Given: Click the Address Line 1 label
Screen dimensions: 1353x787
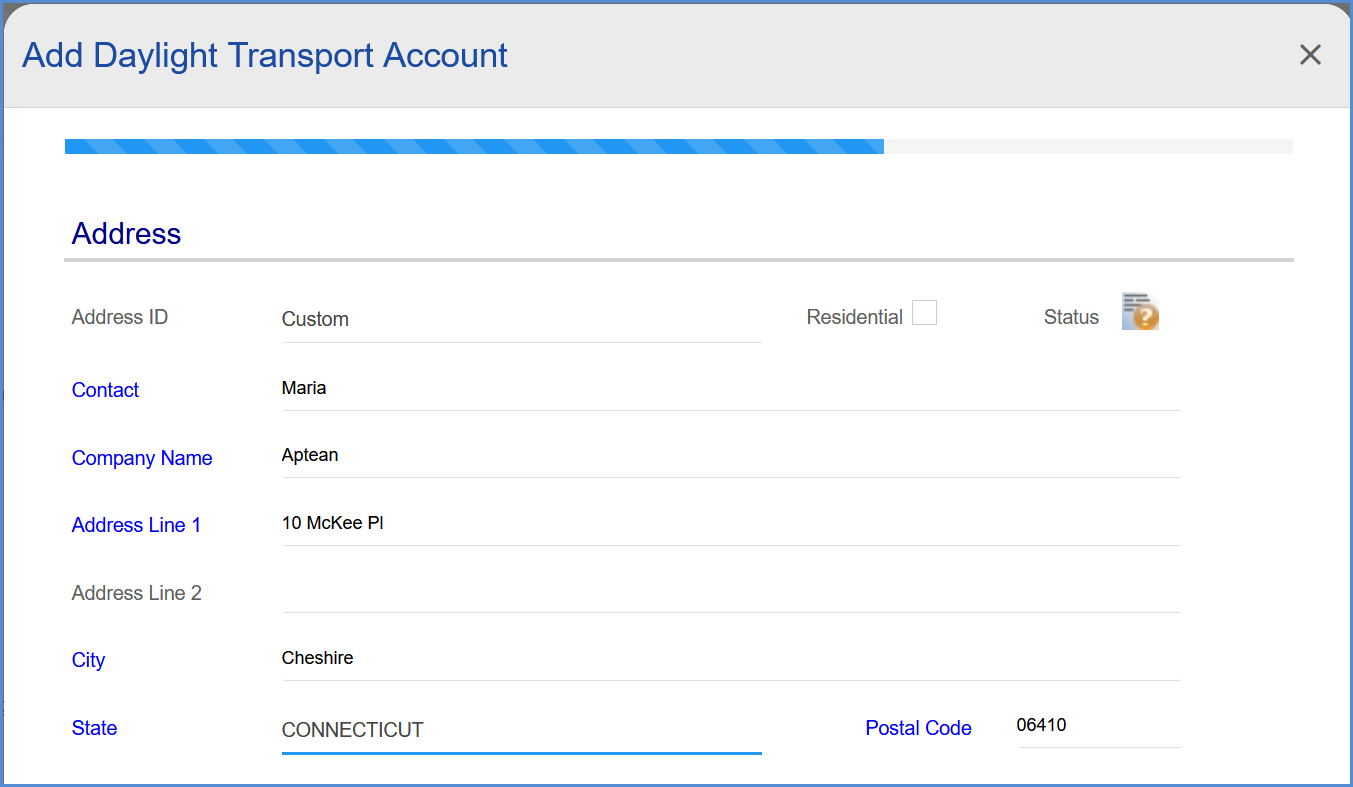Looking at the screenshot, I should (136, 525).
